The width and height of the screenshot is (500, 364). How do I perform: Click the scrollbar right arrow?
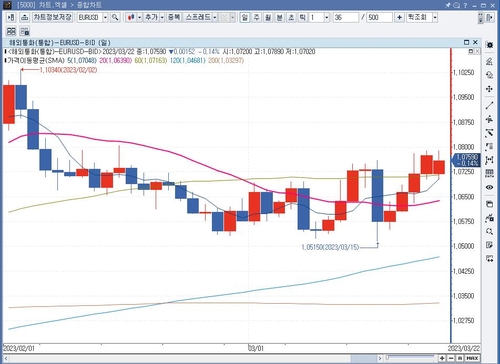(380, 358)
